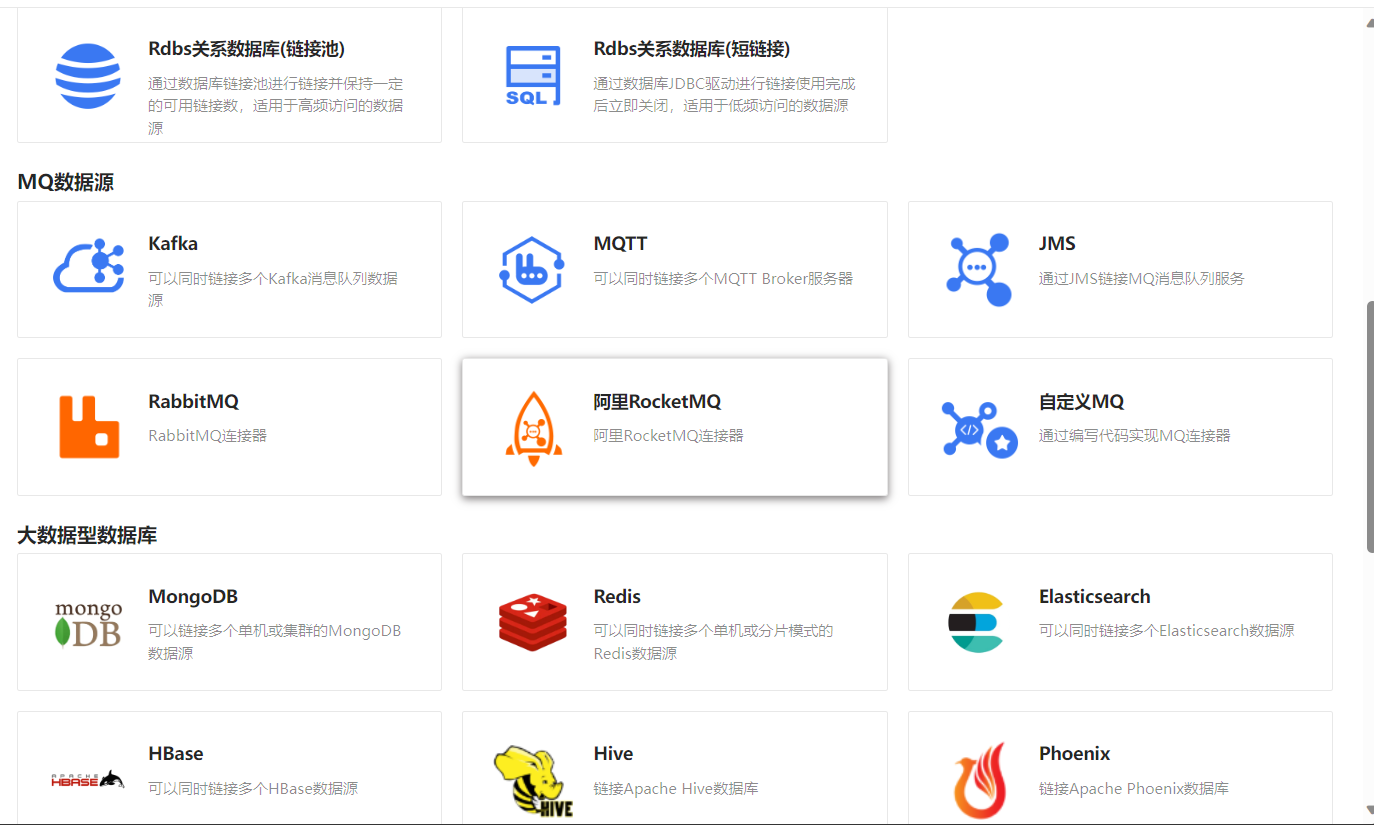
Task: Click the orange RabbitMQ logo
Action: [x=89, y=427]
